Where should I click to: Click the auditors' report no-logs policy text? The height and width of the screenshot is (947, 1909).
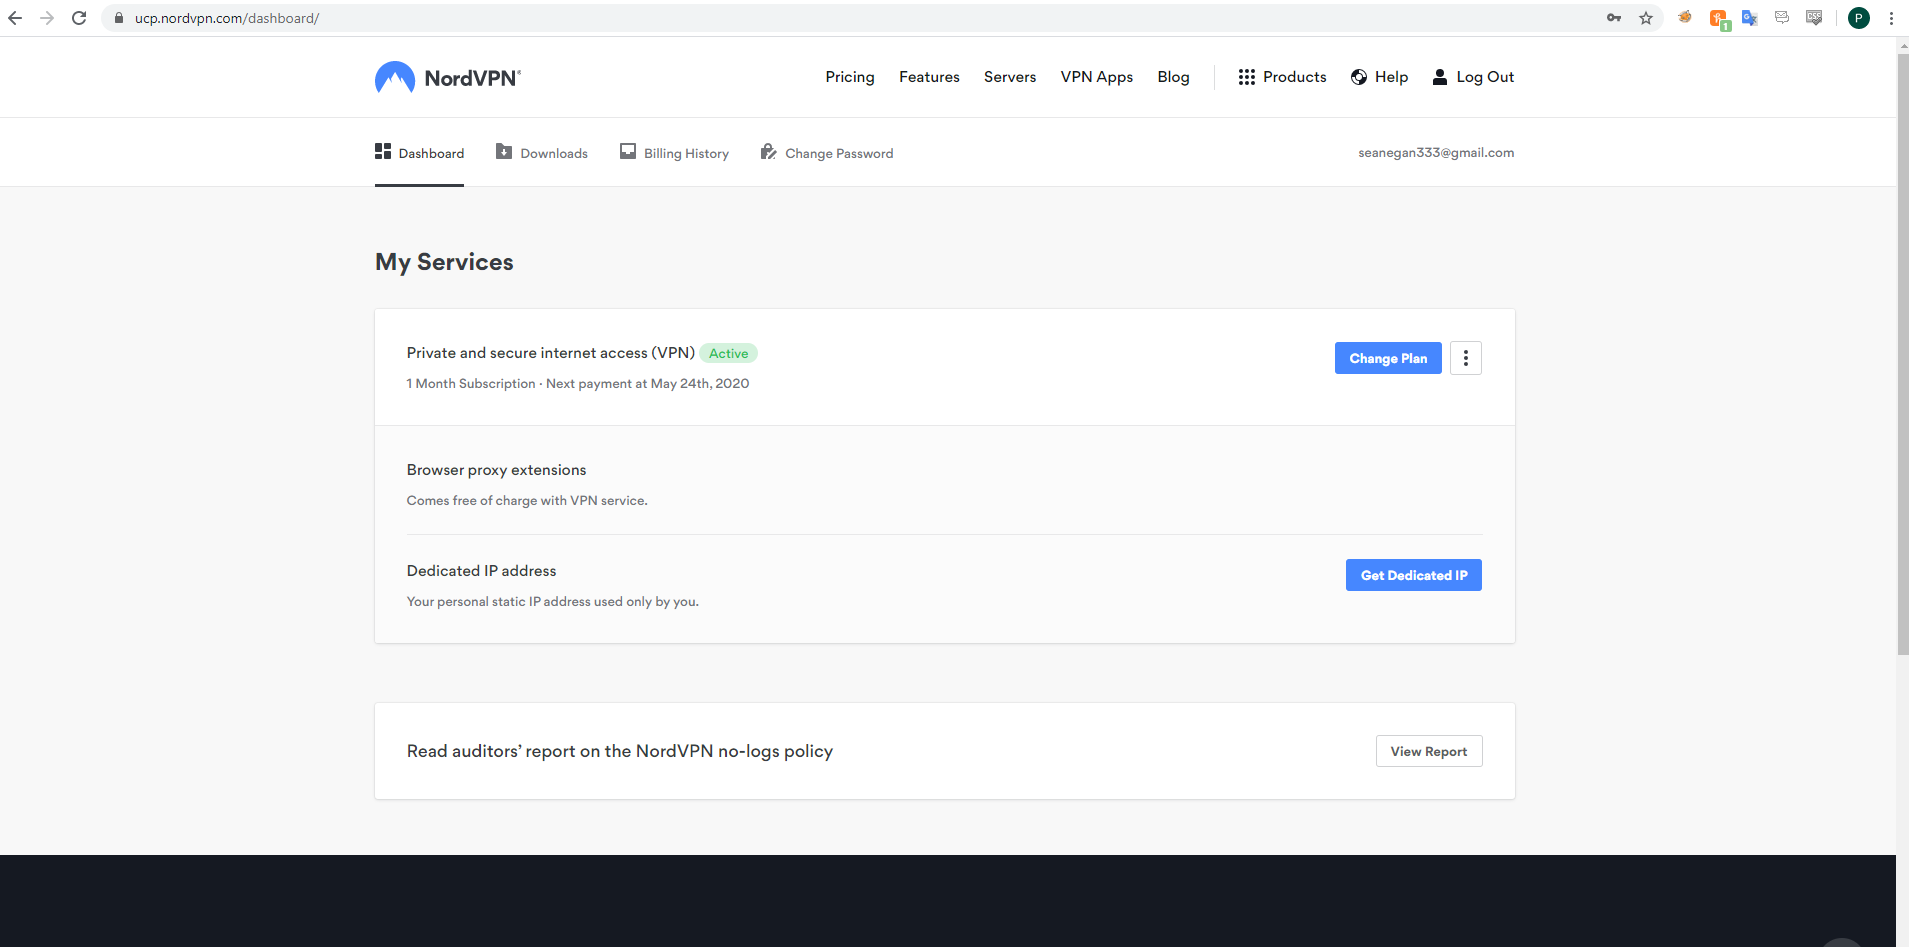tap(620, 751)
